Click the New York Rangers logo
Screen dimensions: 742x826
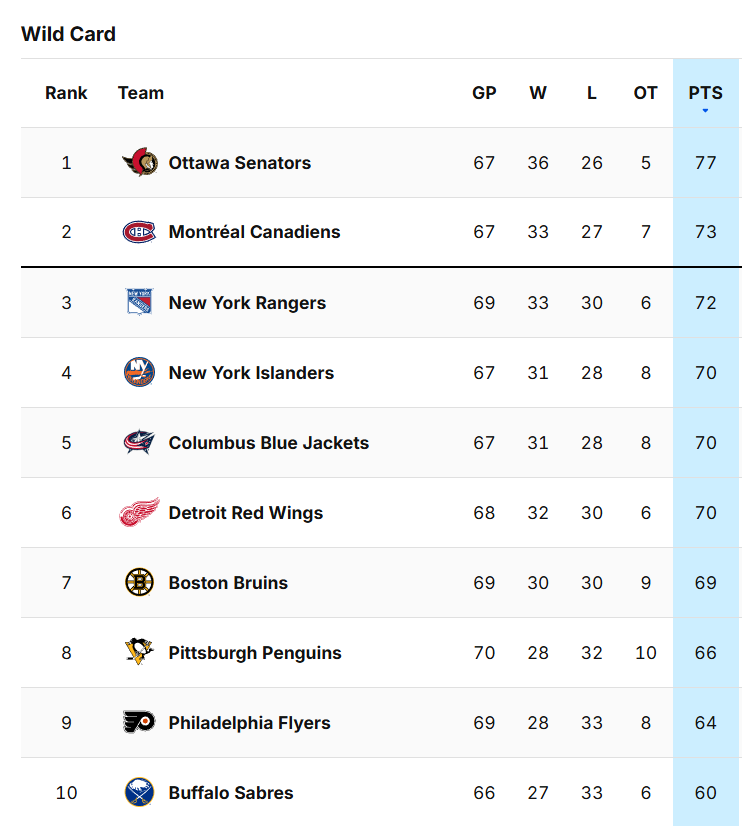[x=140, y=302]
